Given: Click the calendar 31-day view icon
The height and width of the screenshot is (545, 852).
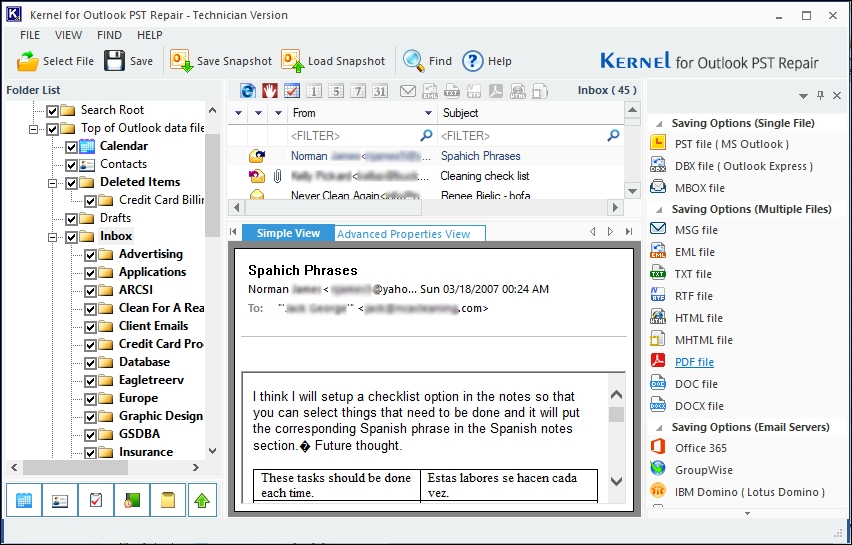Looking at the screenshot, I should [380, 91].
